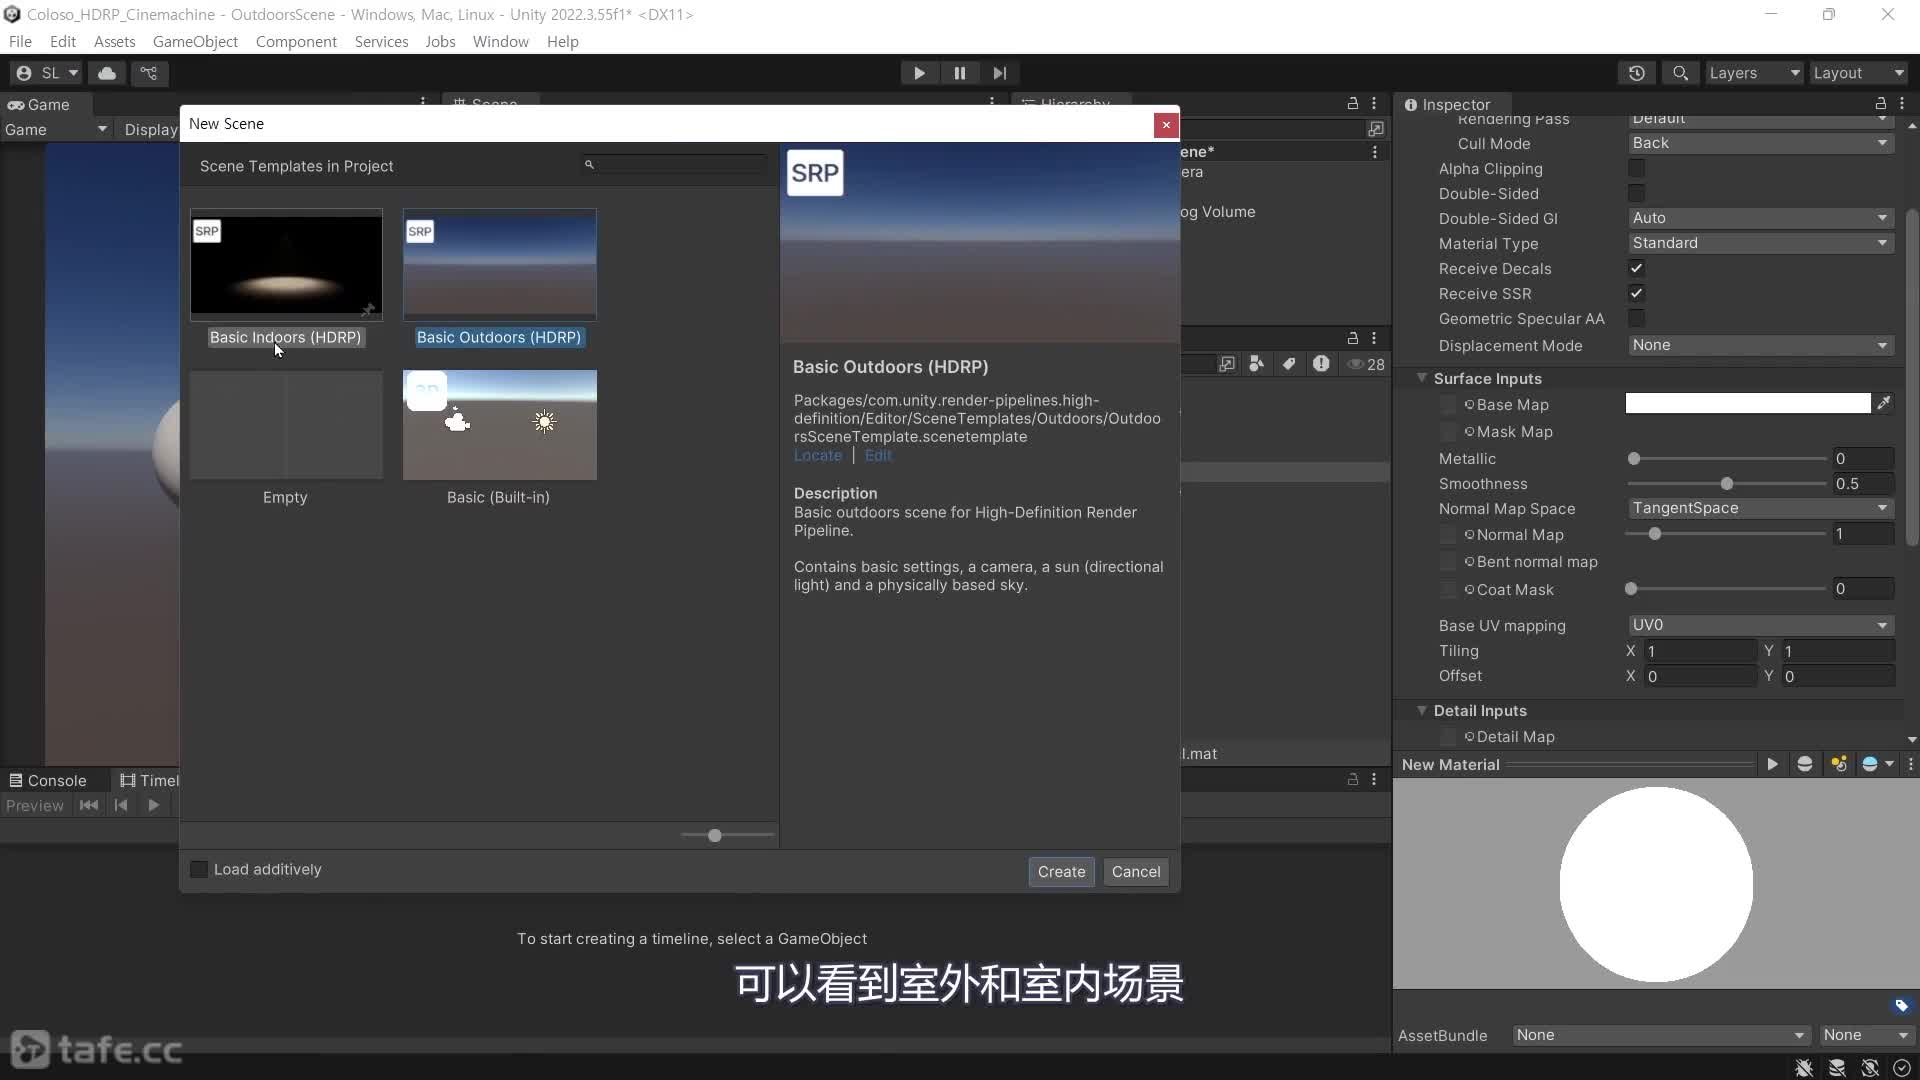The width and height of the screenshot is (1920, 1080).
Task: Switch to the Console tab
Action: pyautogui.click(x=48, y=780)
